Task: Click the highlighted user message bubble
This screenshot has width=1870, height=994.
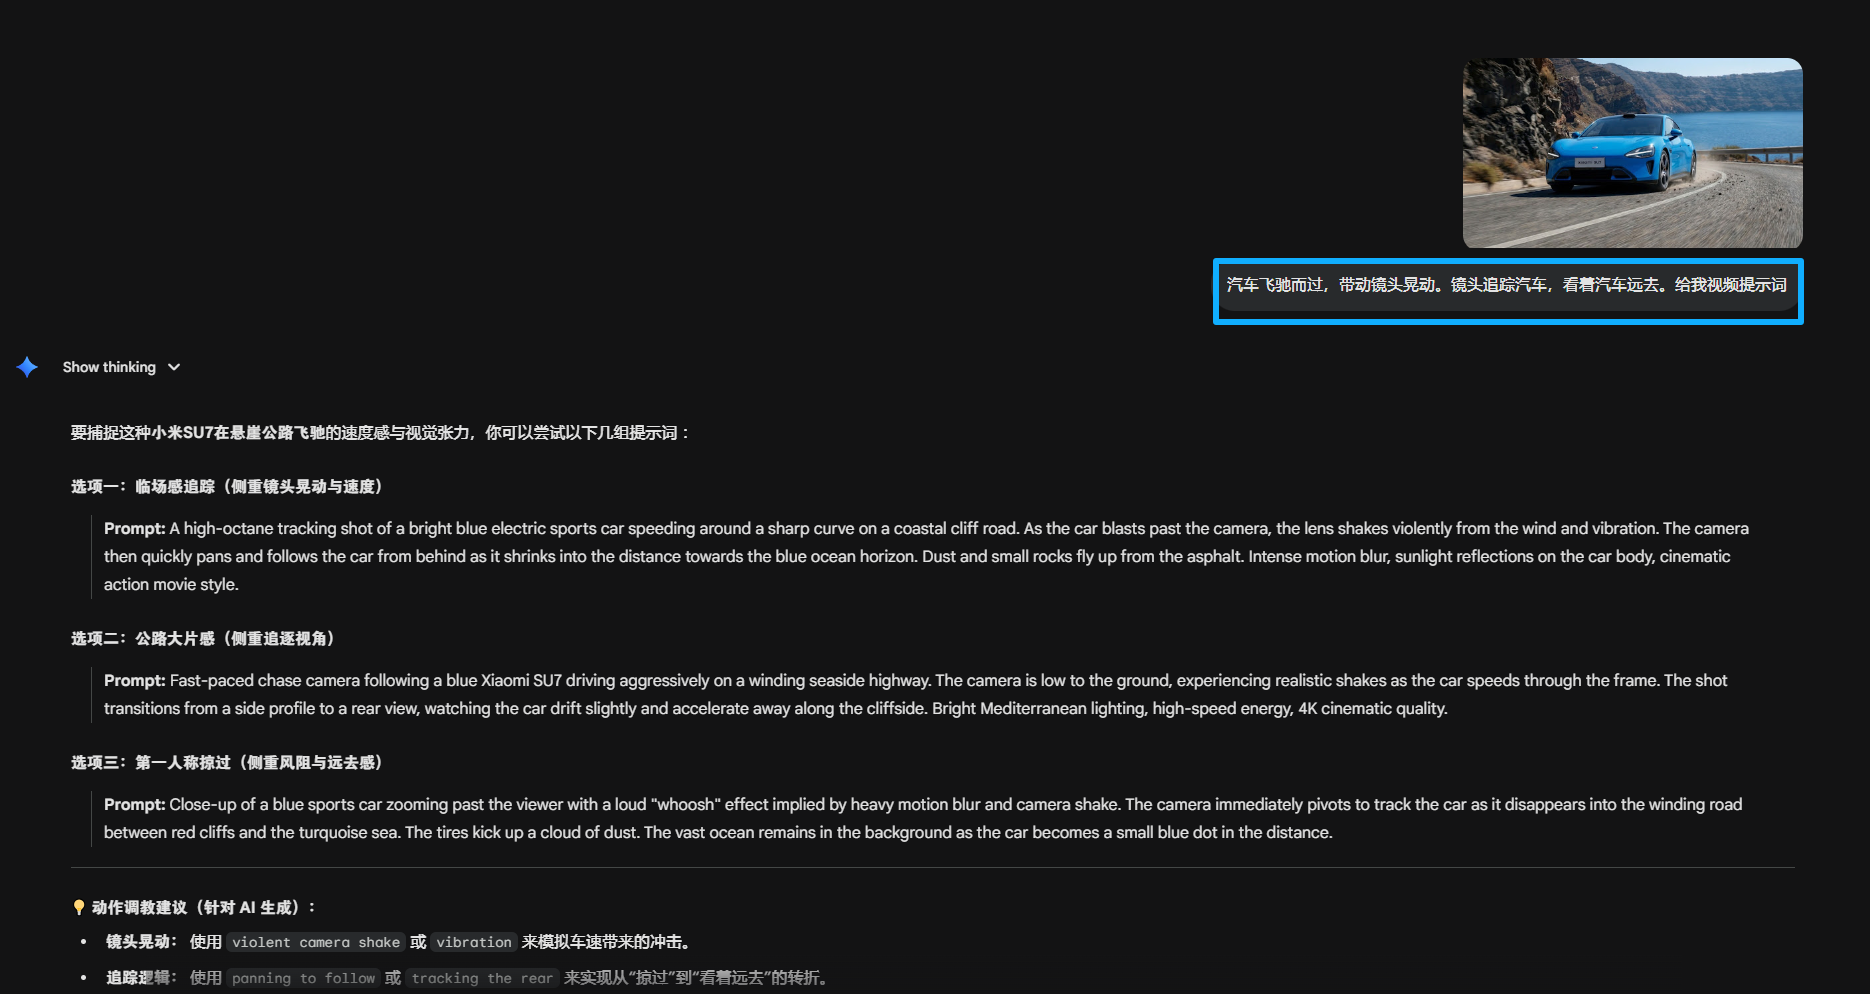Action: (x=1506, y=286)
